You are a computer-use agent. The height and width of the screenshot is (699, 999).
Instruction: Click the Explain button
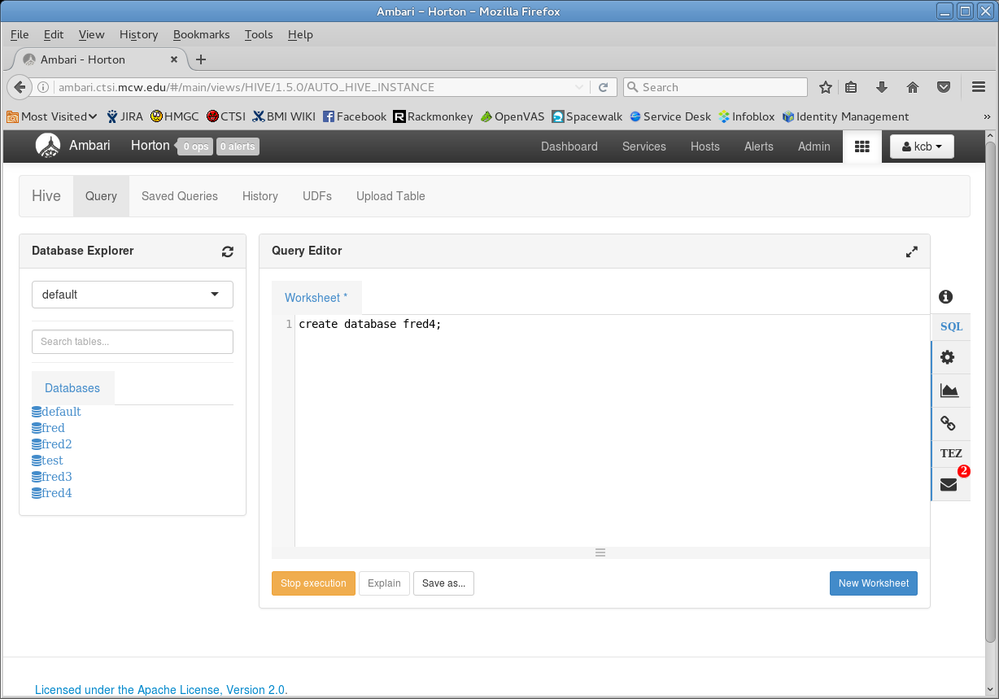[384, 583]
